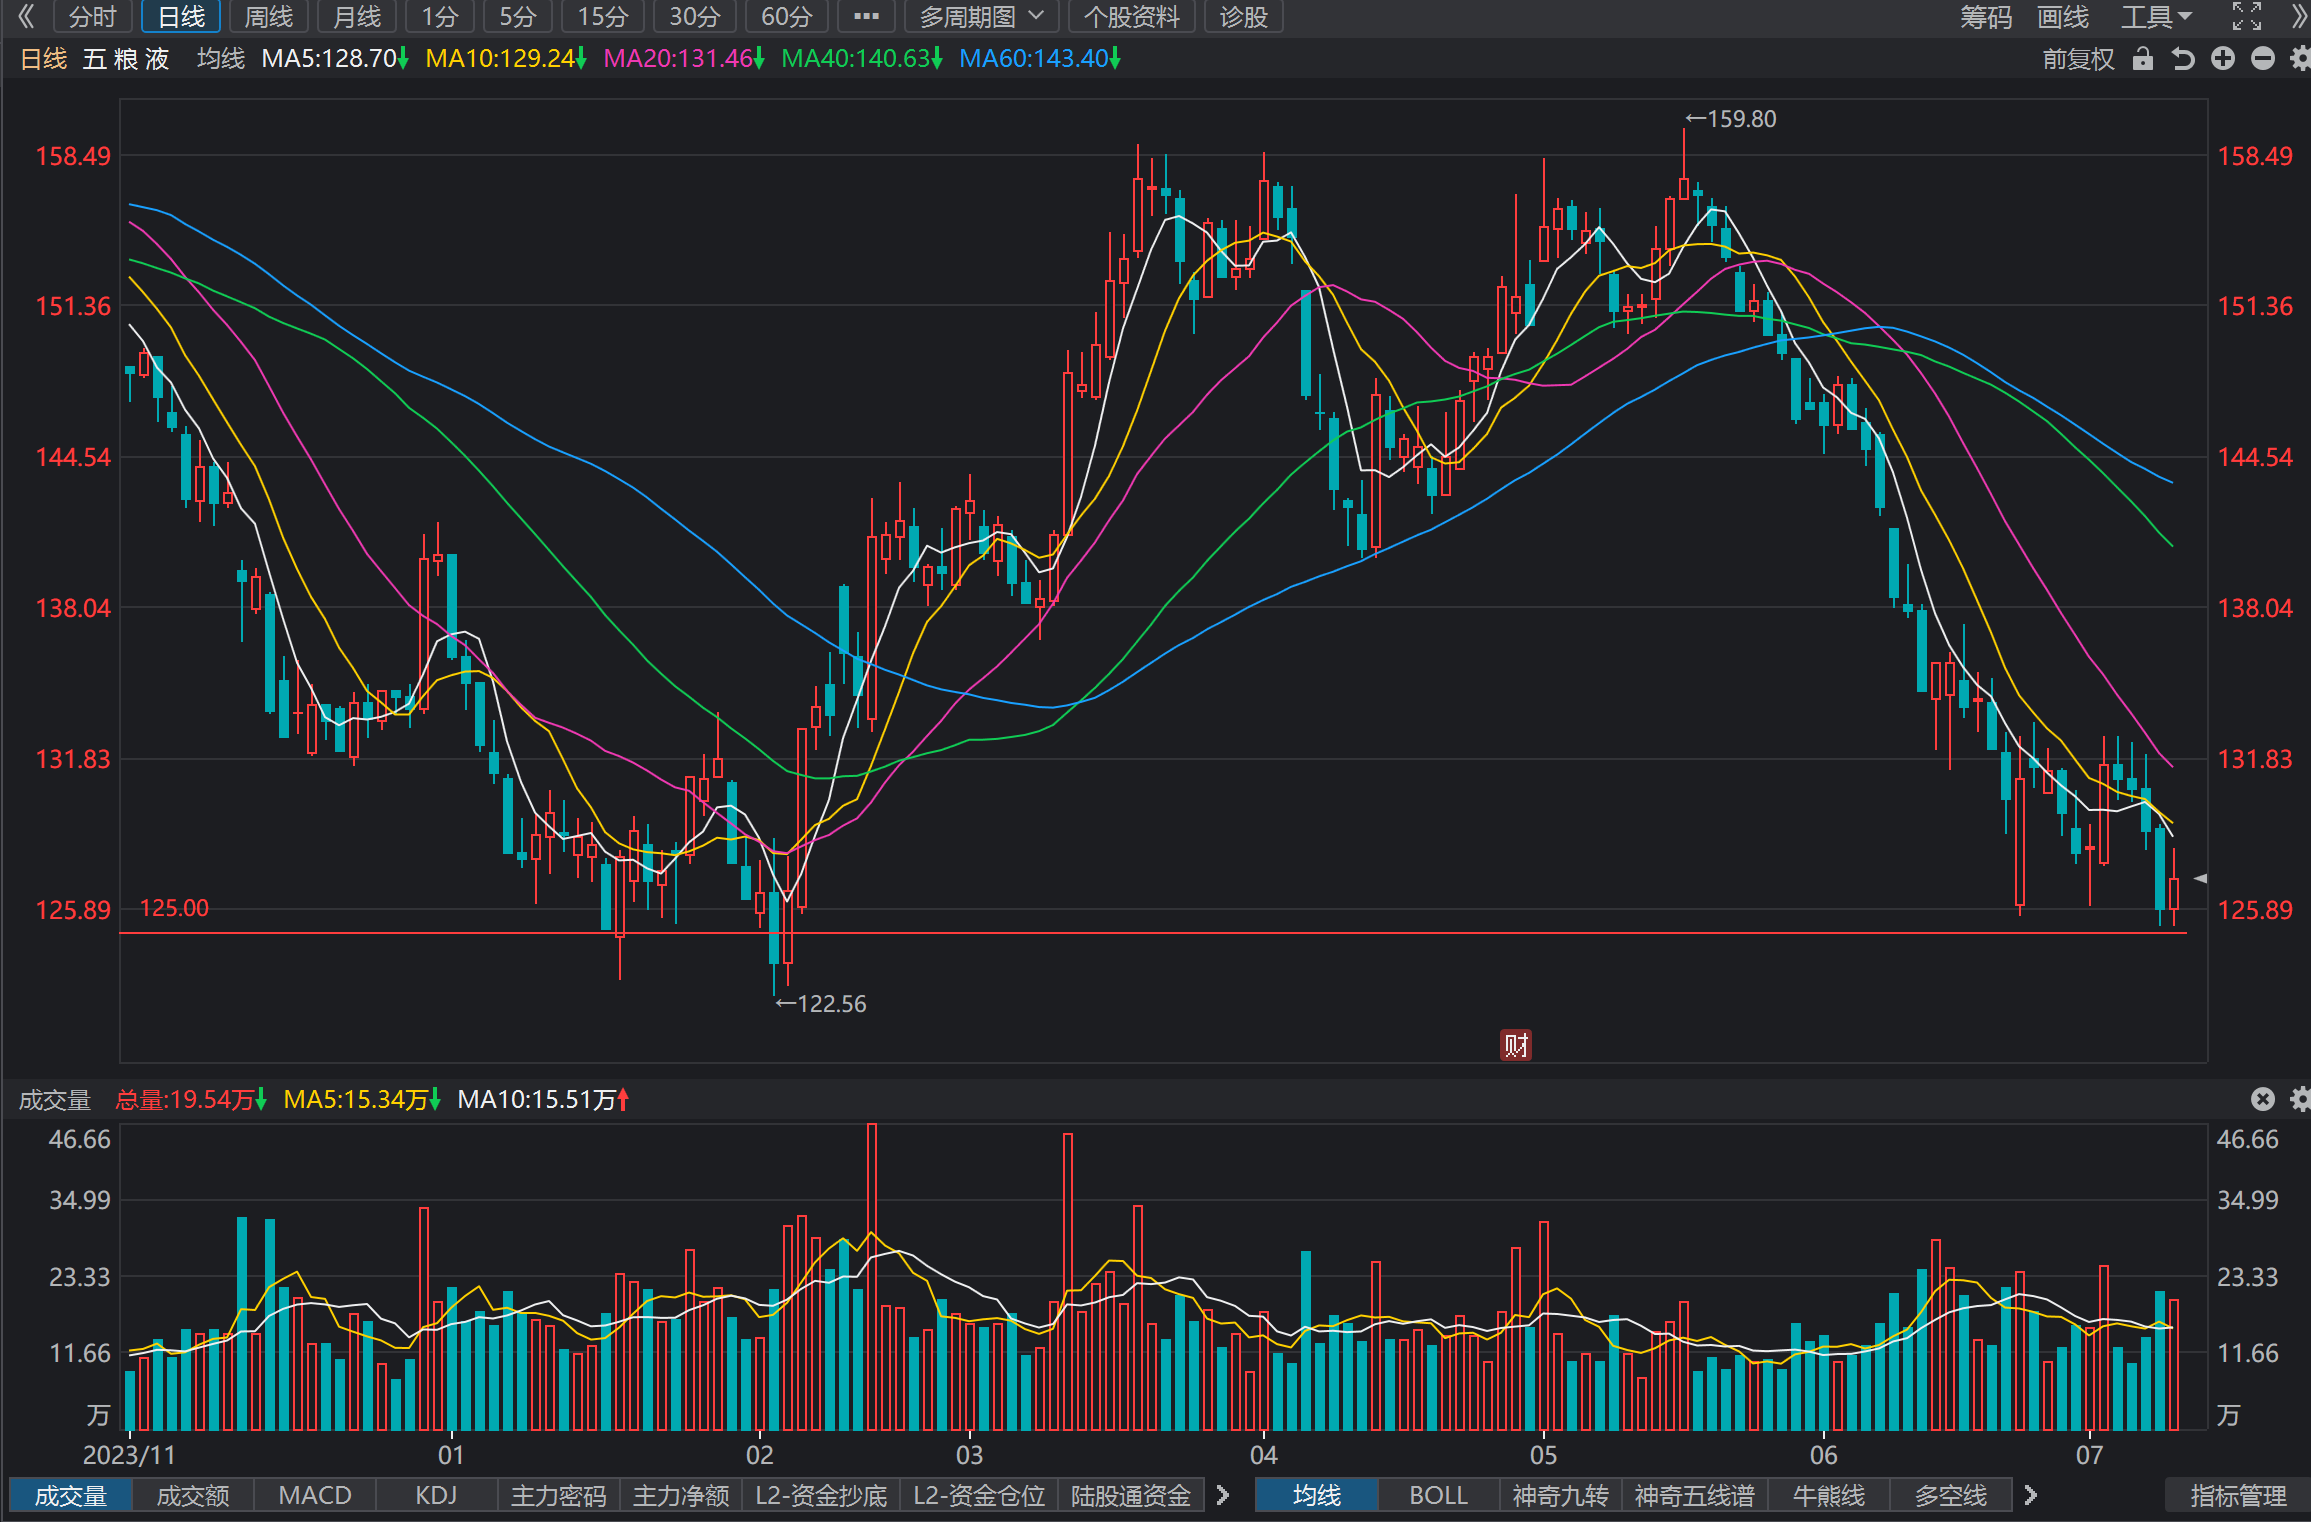Click MA10:129.24 yellow legend label
Screen dimensions: 2311x1522
pos(506,59)
